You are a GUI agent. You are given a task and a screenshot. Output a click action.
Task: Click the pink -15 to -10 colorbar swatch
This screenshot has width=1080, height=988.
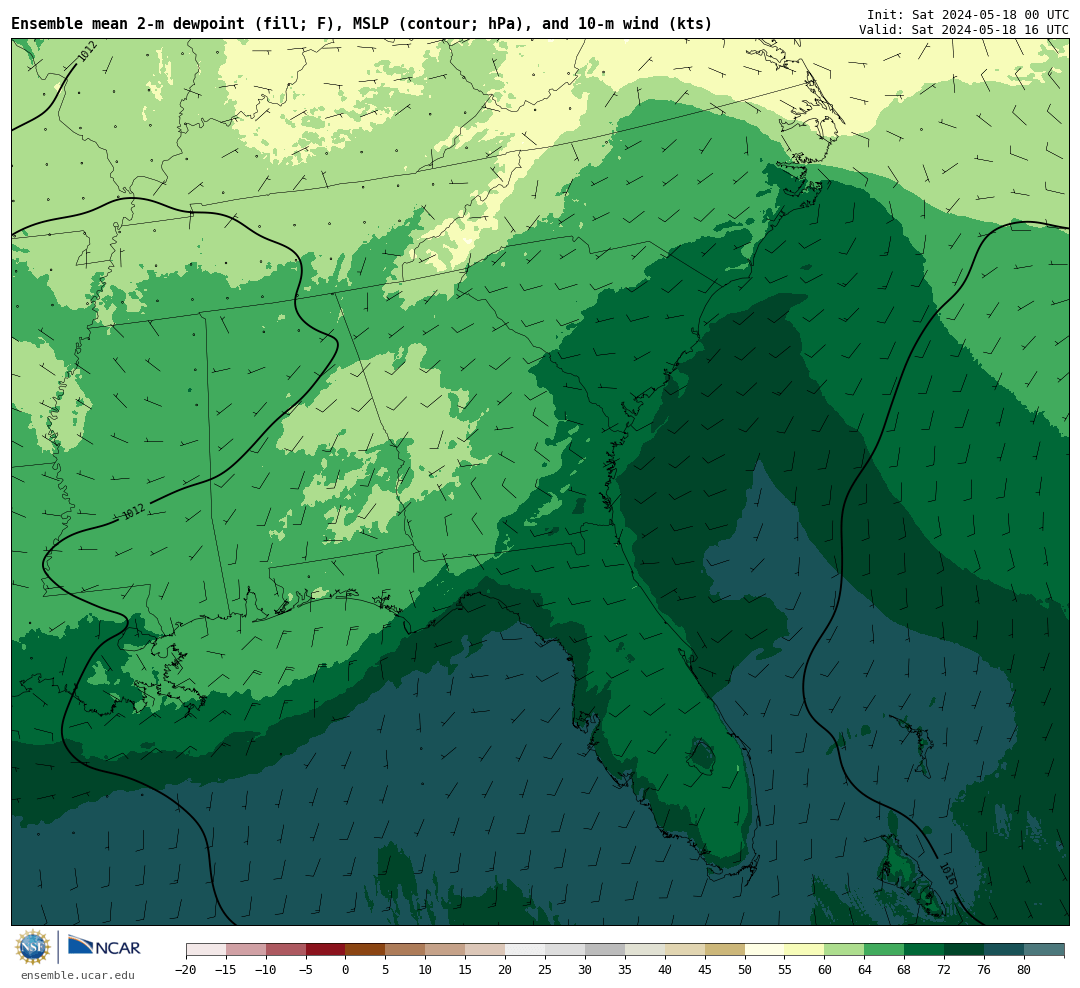pos(246,950)
